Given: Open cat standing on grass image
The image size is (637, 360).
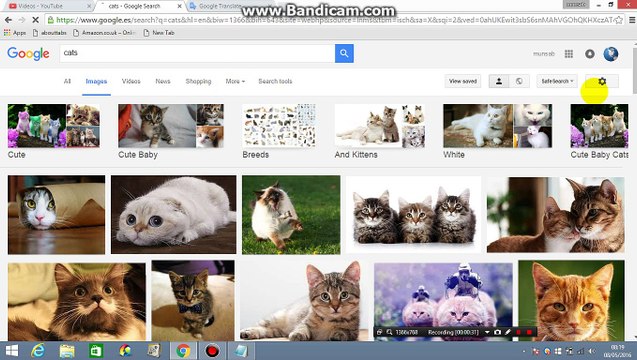Looking at the screenshot, I should click(x=291, y=215).
